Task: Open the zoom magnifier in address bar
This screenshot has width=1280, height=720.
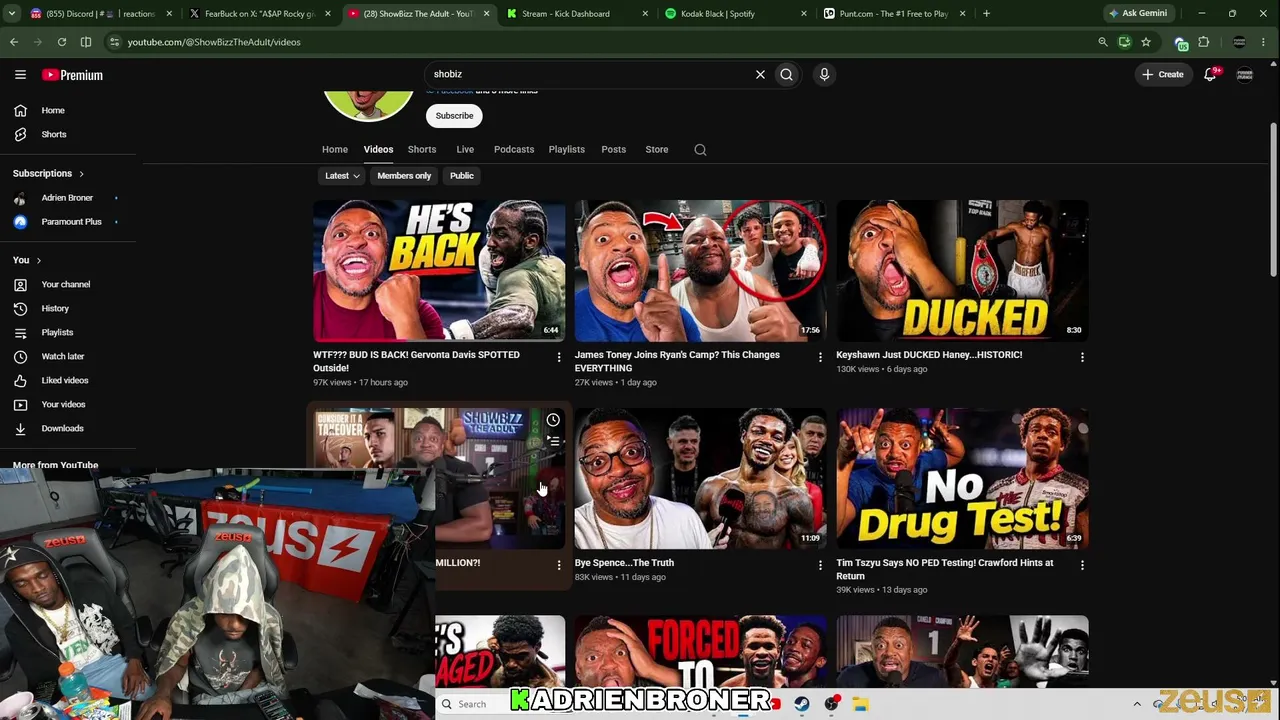Action: click(1103, 42)
